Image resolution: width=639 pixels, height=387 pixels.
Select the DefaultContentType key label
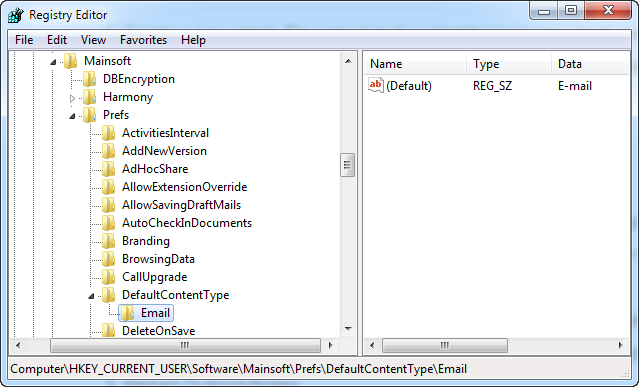click(x=176, y=295)
